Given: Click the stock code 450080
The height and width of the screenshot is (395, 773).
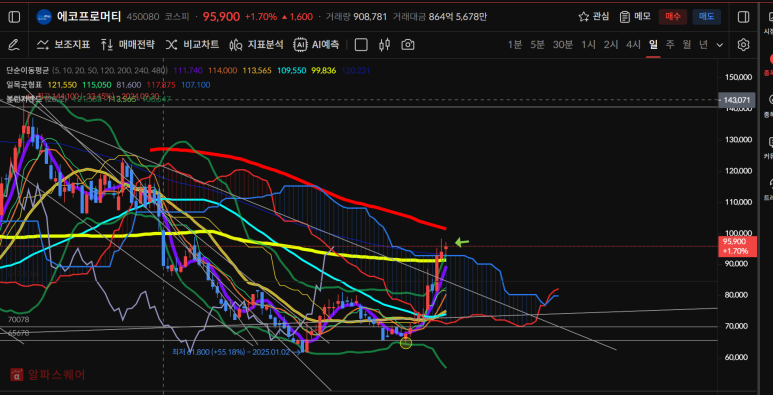Looking at the screenshot, I should coord(142,17).
